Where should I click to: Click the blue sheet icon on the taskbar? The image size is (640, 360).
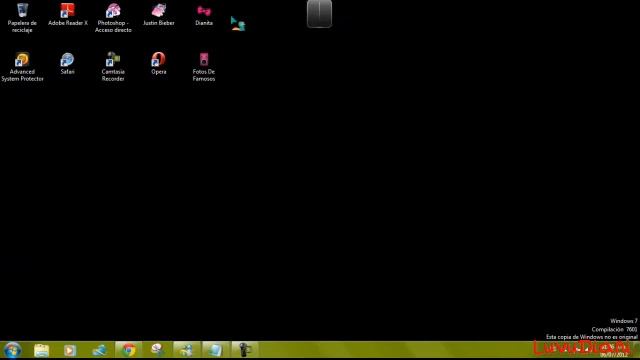216,350
